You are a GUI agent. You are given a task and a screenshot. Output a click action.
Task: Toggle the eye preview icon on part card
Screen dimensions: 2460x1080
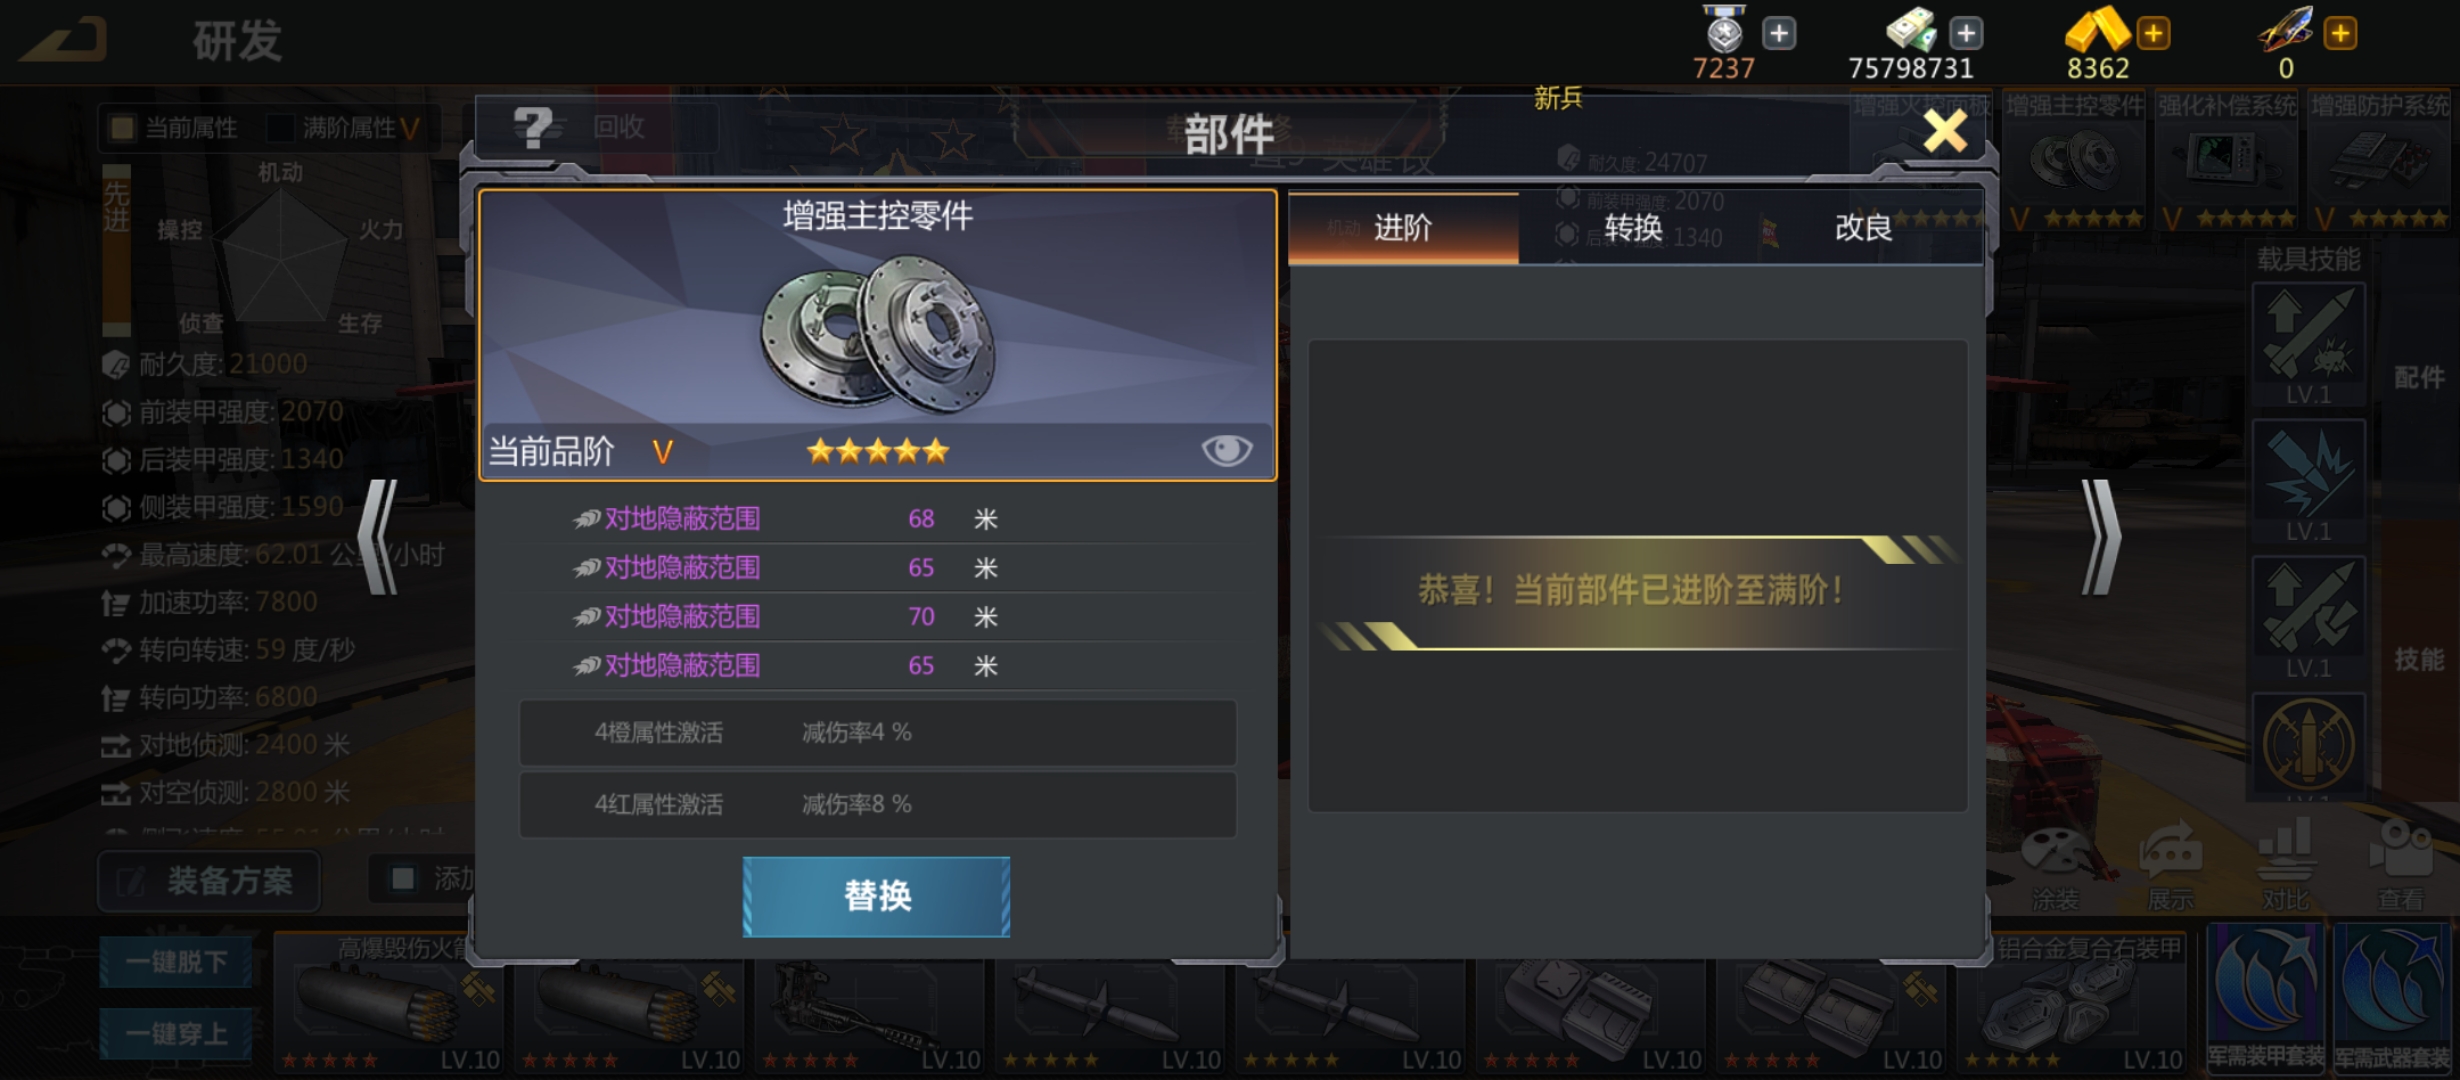pyautogui.click(x=1226, y=450)
